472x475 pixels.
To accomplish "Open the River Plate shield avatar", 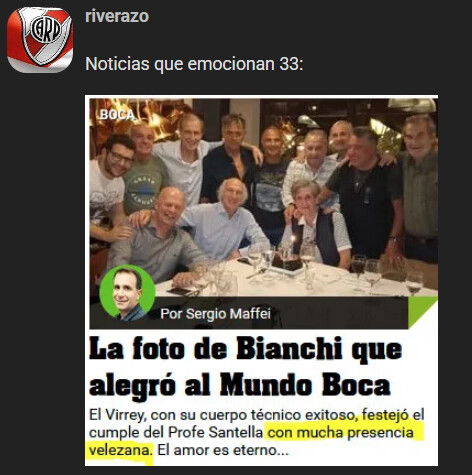I will tap(40, 39).
